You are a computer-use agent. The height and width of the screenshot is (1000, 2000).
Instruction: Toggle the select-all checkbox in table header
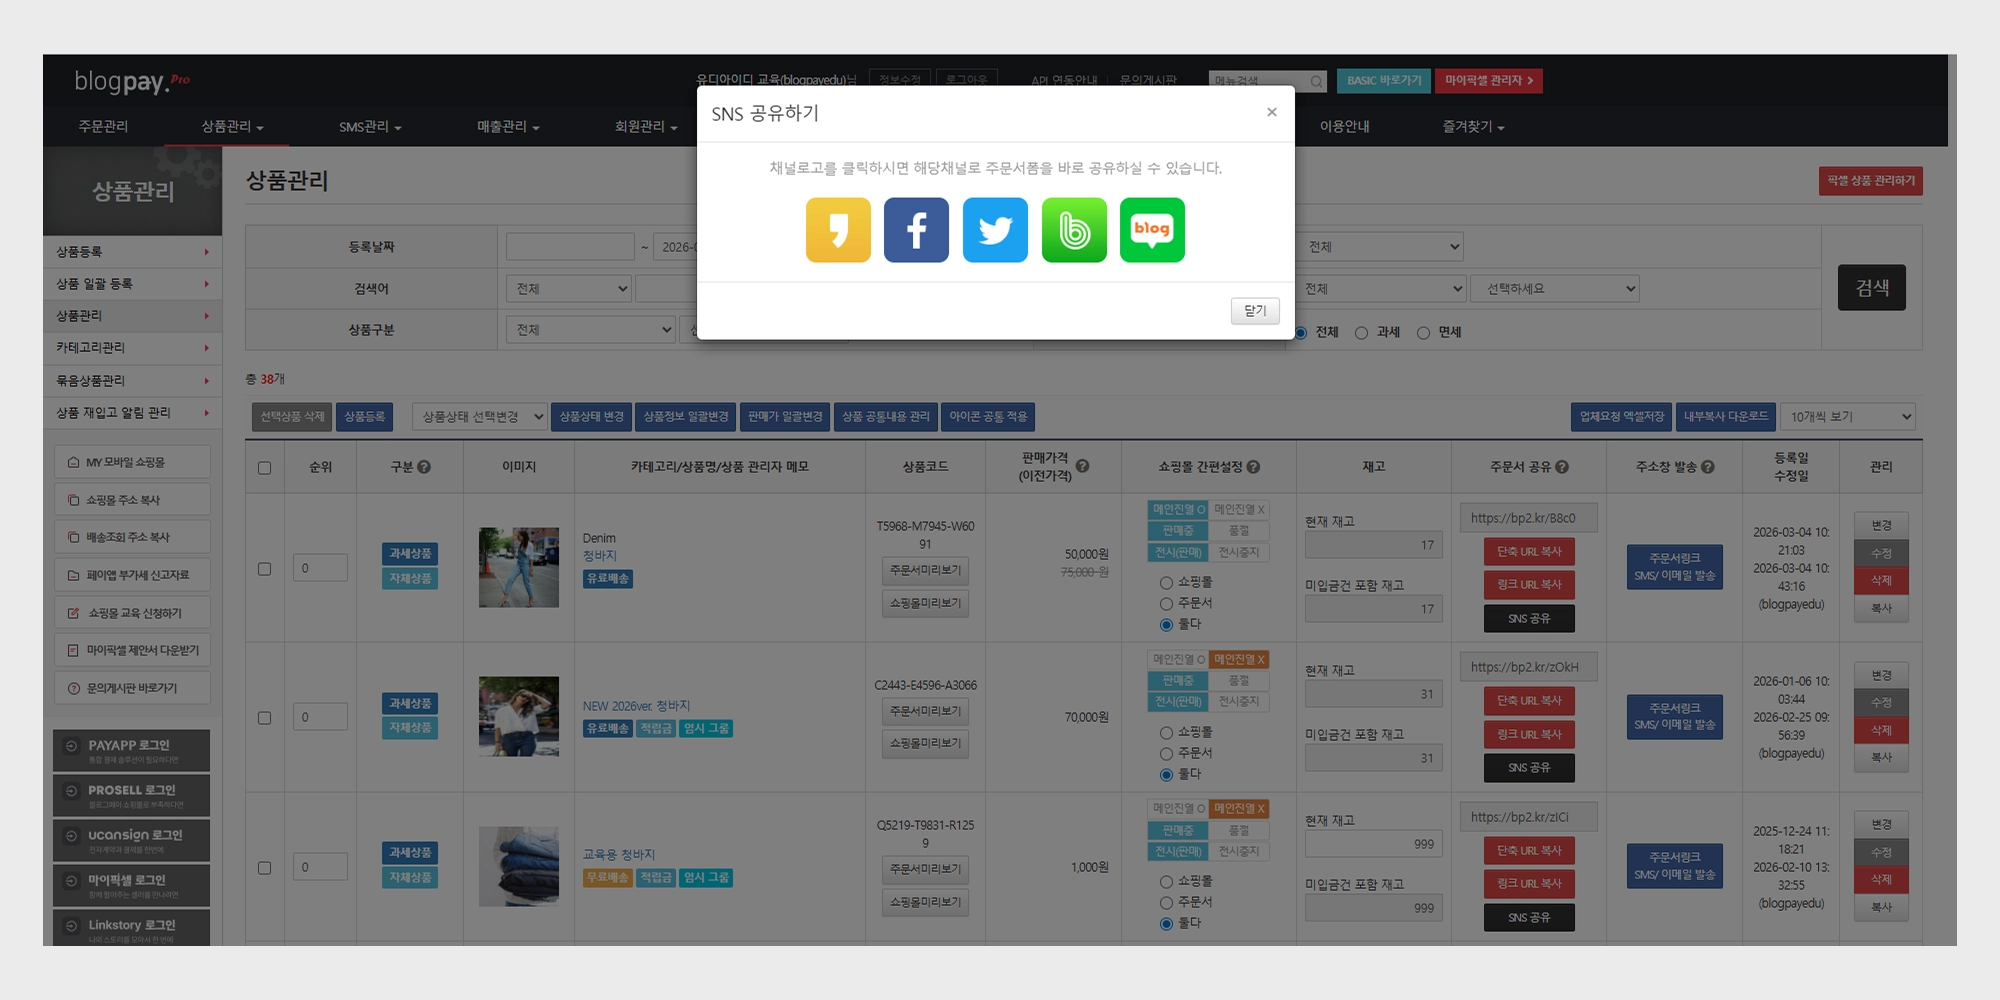(x=265, y=468)
